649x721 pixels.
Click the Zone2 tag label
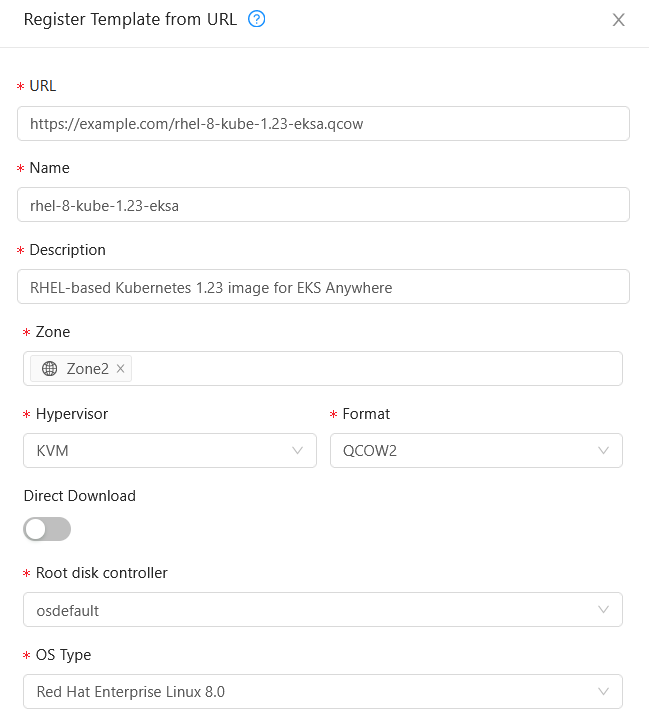87,369
